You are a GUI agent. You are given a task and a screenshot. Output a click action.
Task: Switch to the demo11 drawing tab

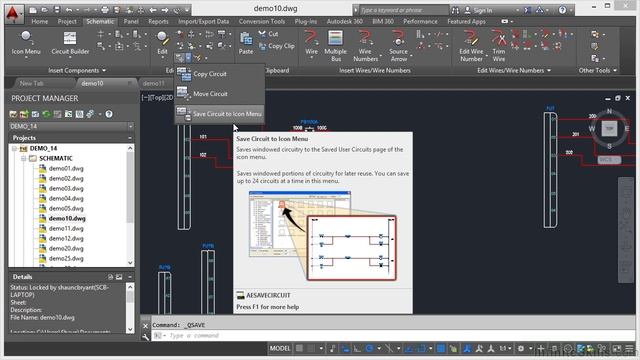(153, 84)
